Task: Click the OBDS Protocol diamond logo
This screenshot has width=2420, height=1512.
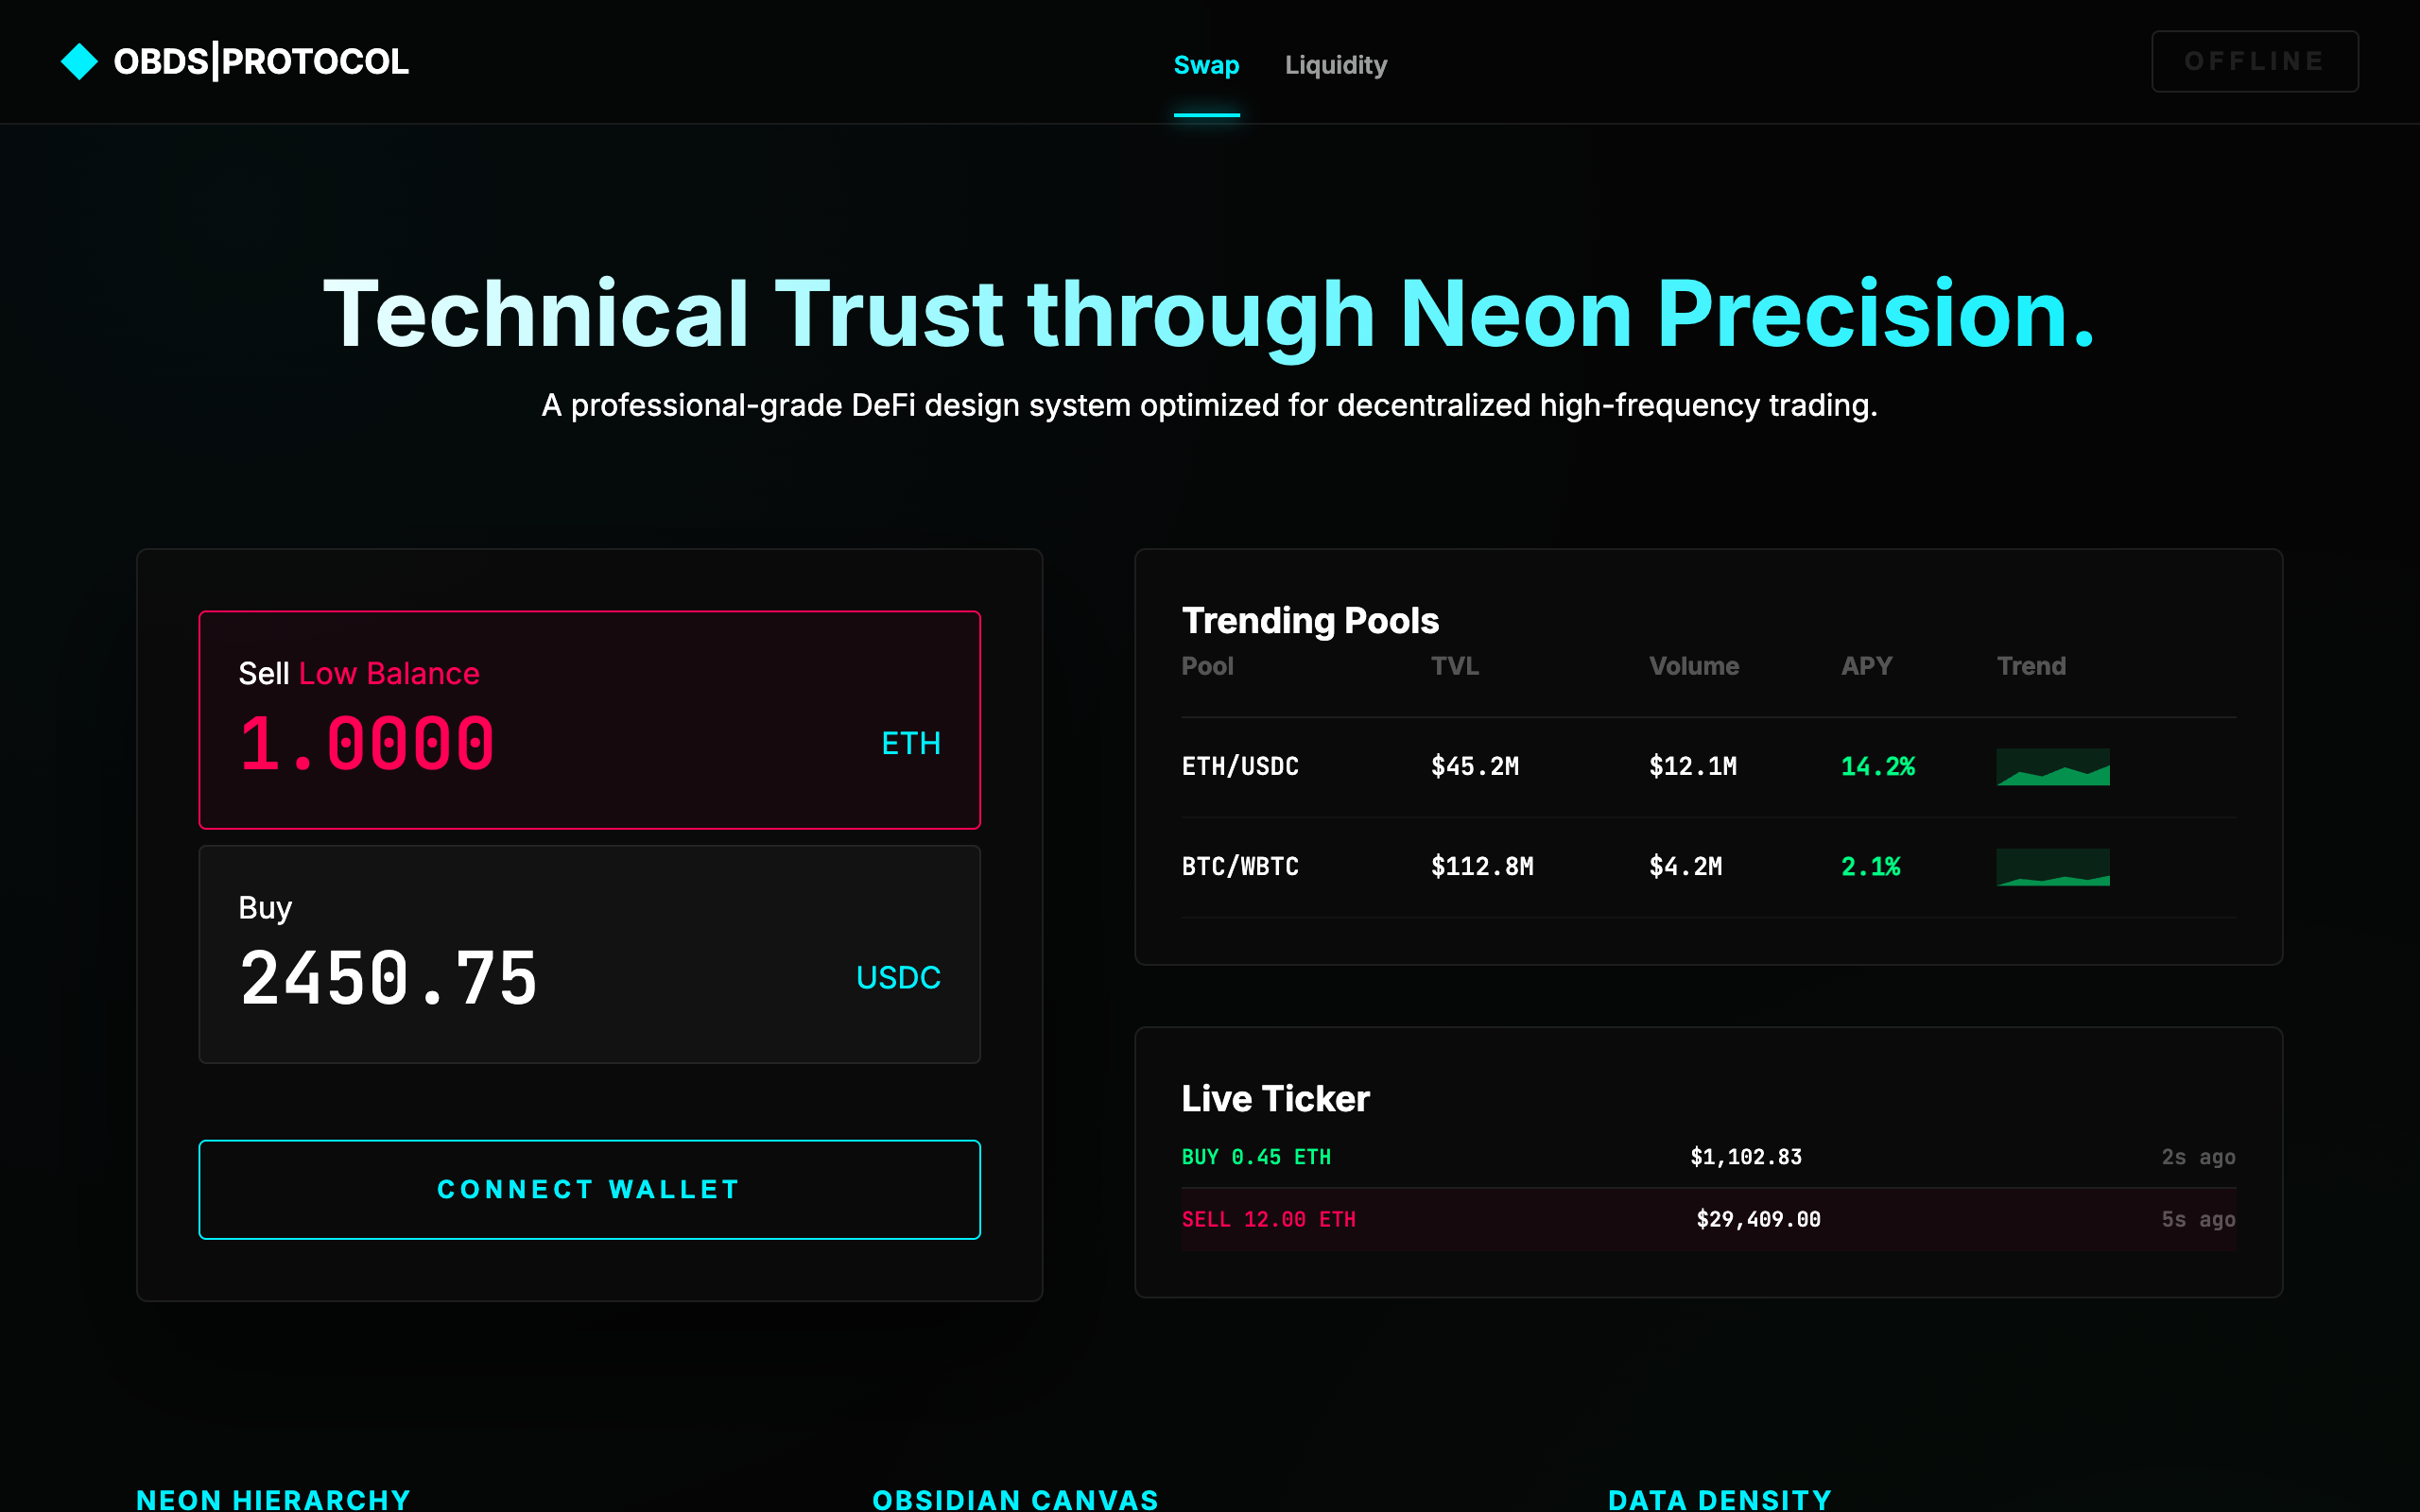Action: (x=78, y=61)
